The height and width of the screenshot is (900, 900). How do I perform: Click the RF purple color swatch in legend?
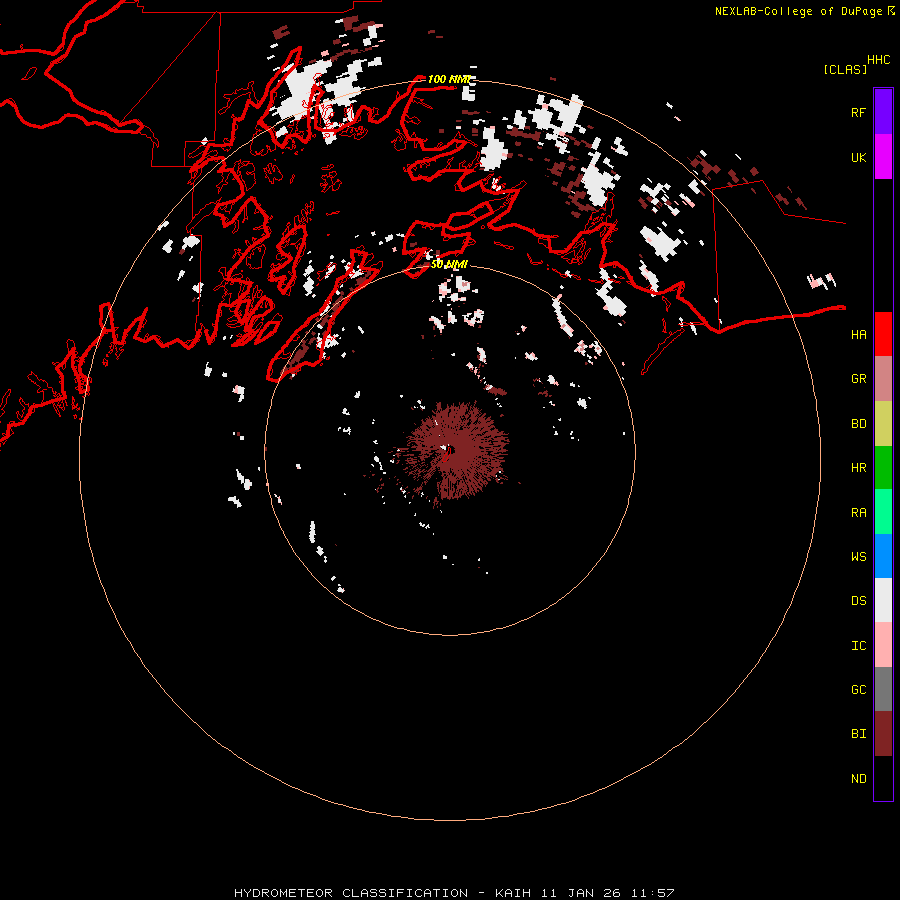click(x=883, y=112)
